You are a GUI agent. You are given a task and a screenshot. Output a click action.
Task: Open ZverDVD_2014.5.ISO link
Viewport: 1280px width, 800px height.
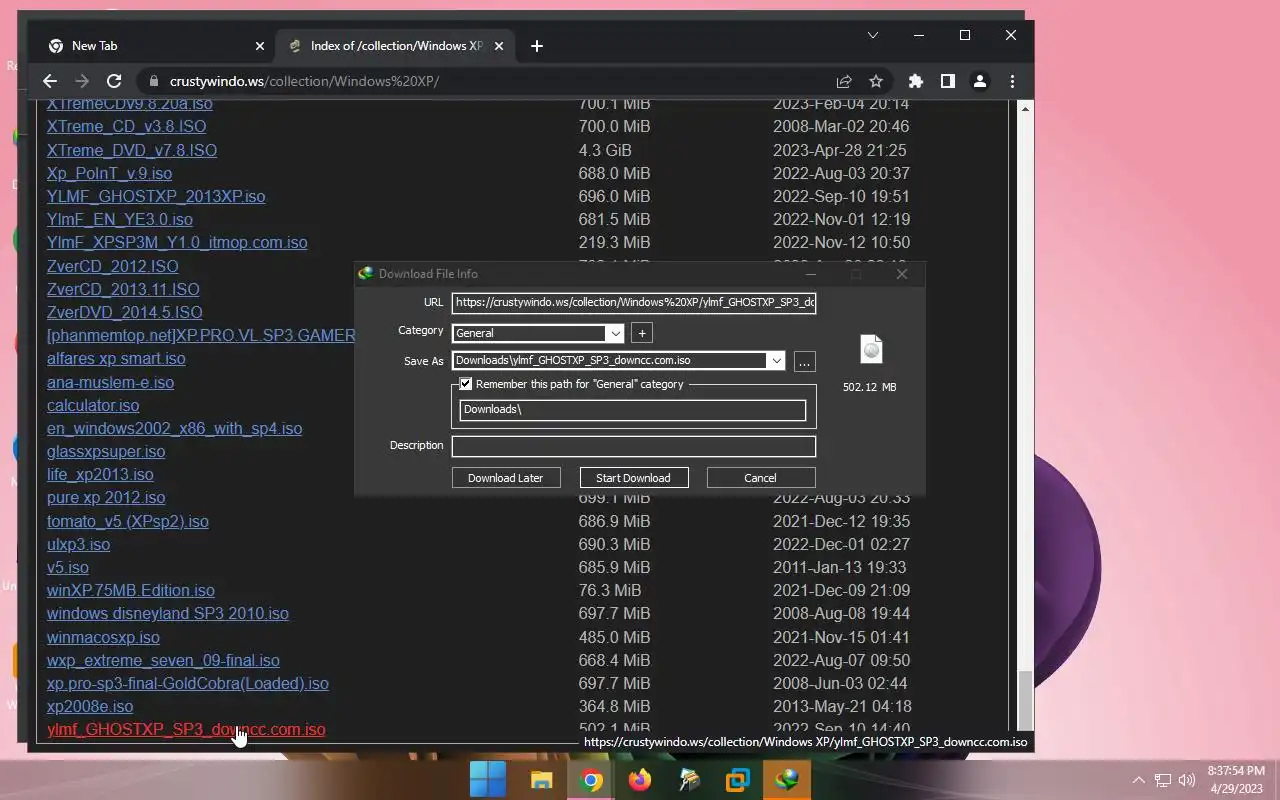[x=125, y=312]
